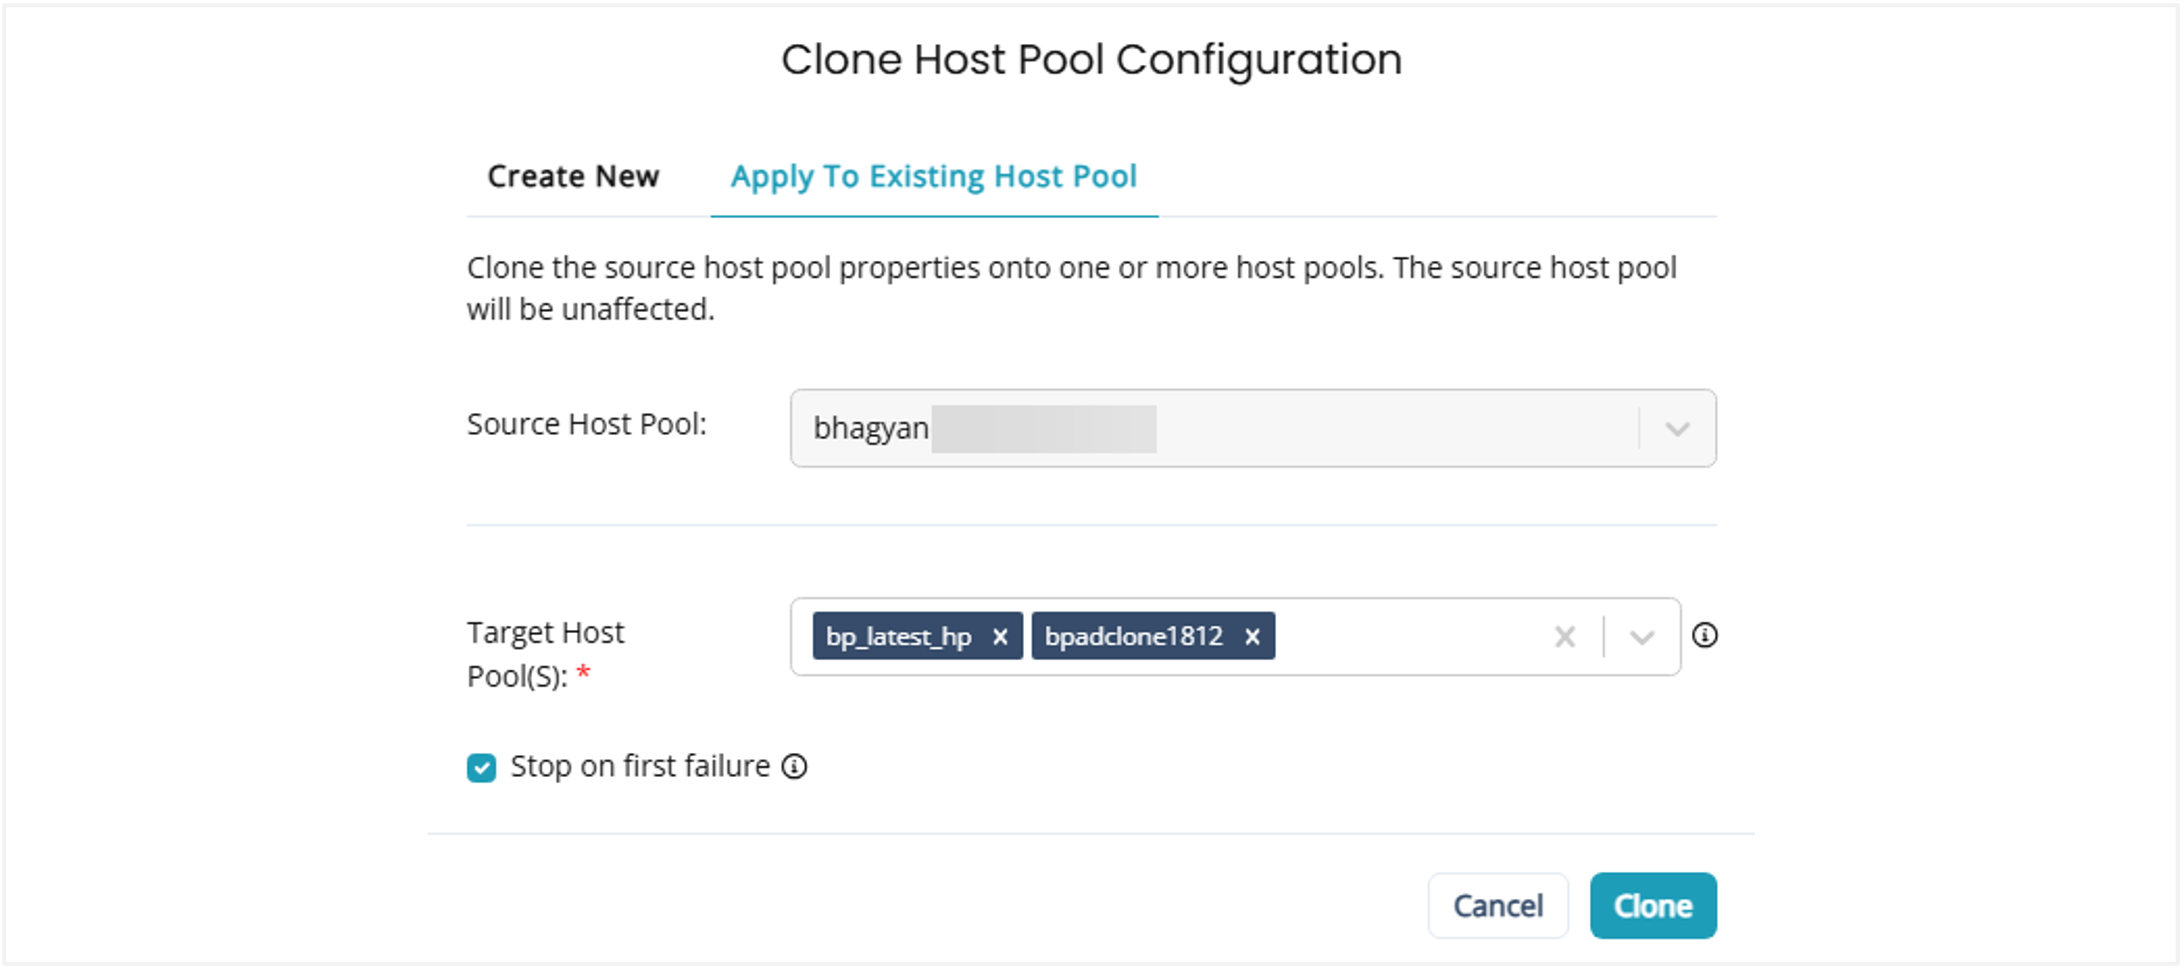Show info about Stop on first failure

[x=795, y=767]
